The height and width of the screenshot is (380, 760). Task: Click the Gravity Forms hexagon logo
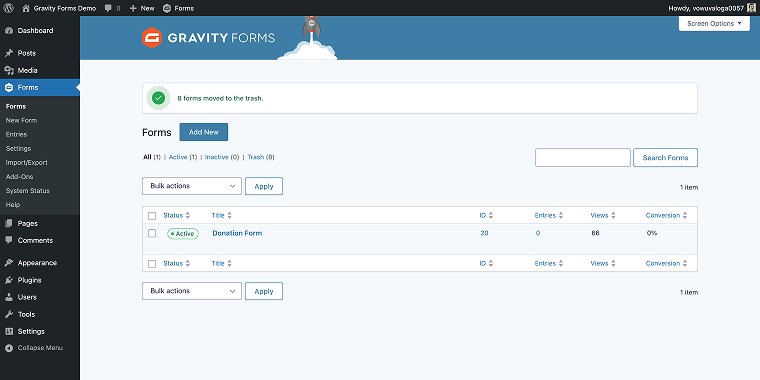click(x=152, y=38)
